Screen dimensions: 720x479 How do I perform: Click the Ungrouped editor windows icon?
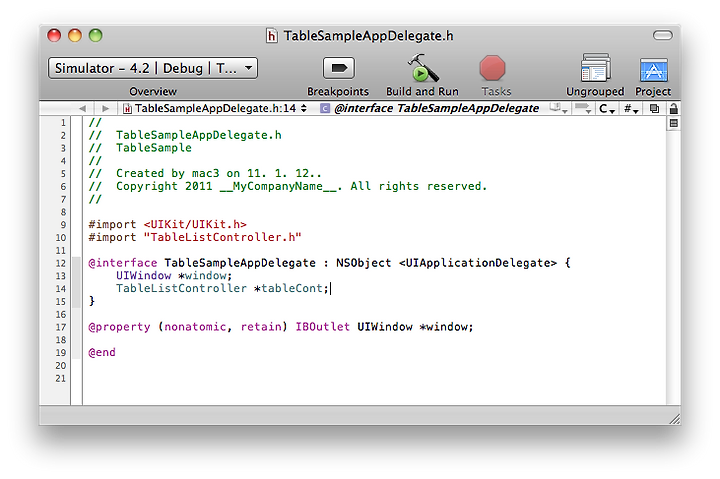point(595,68)
